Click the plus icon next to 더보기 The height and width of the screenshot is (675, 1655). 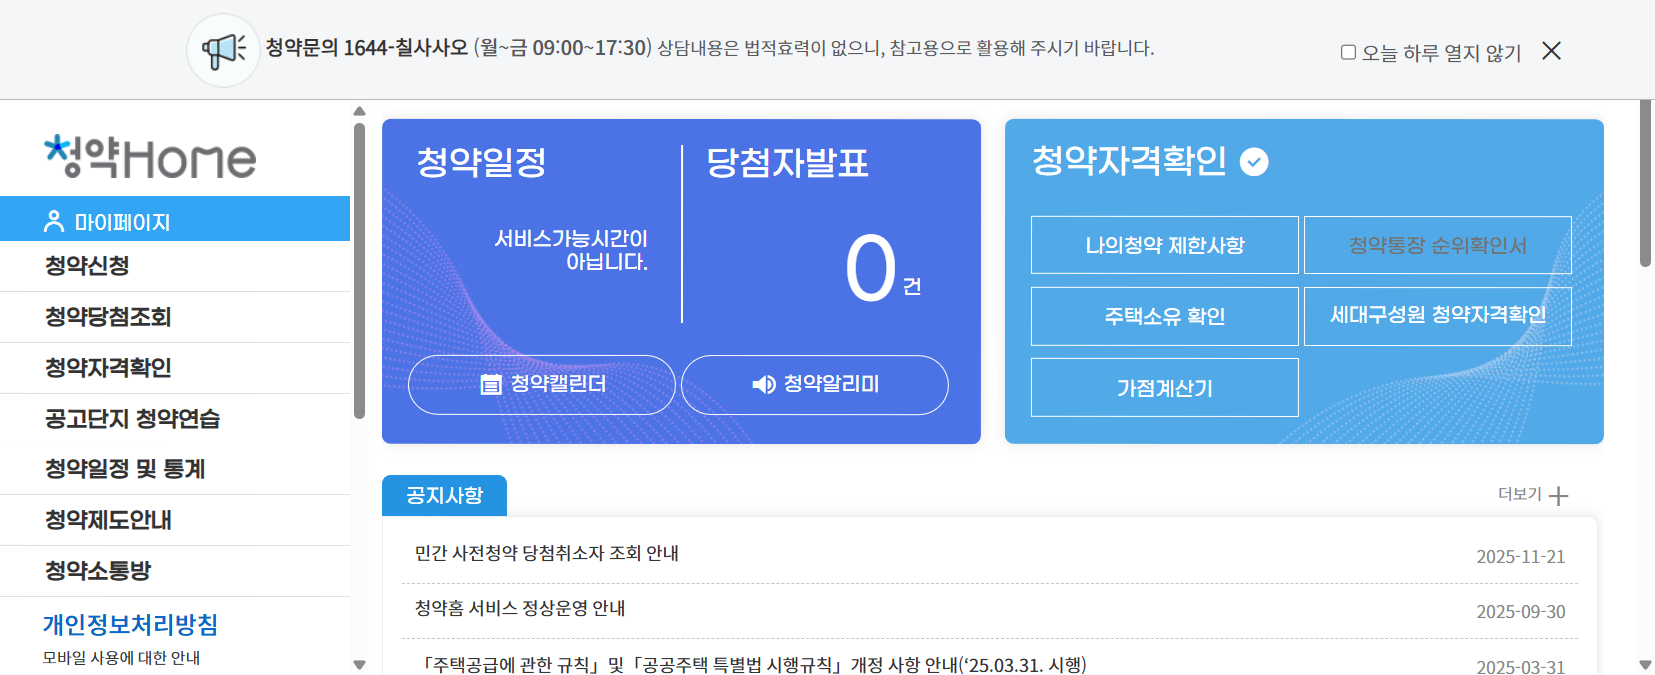point(1558,496)
